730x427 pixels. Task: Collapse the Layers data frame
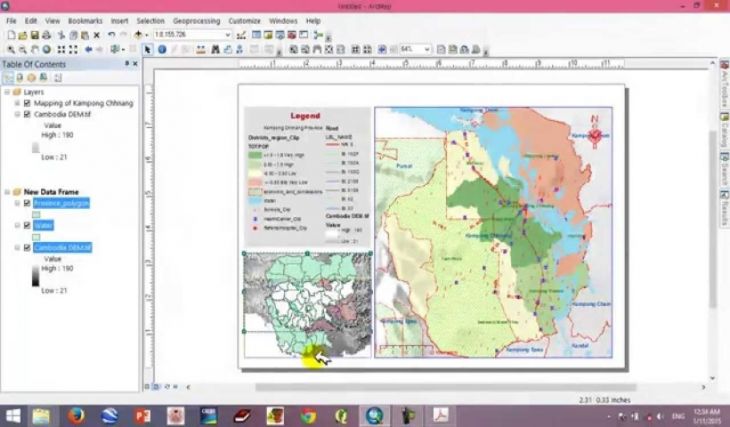(x=7, y=92)
